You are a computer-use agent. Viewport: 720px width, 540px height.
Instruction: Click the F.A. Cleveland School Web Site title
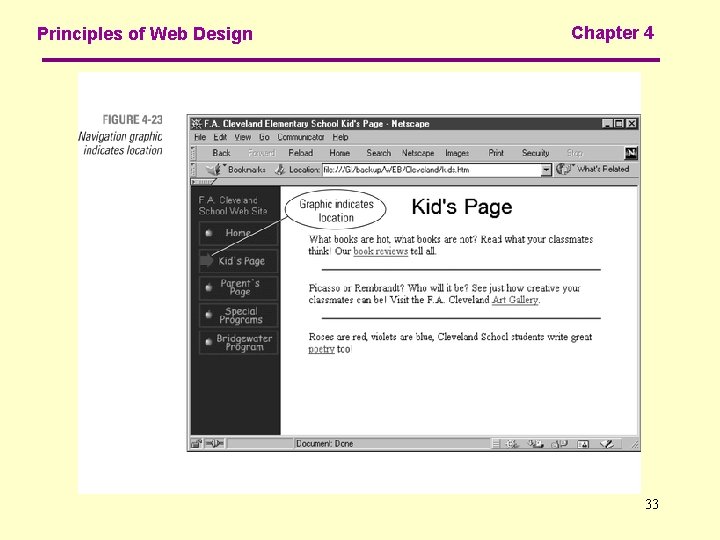pos(233,205)
